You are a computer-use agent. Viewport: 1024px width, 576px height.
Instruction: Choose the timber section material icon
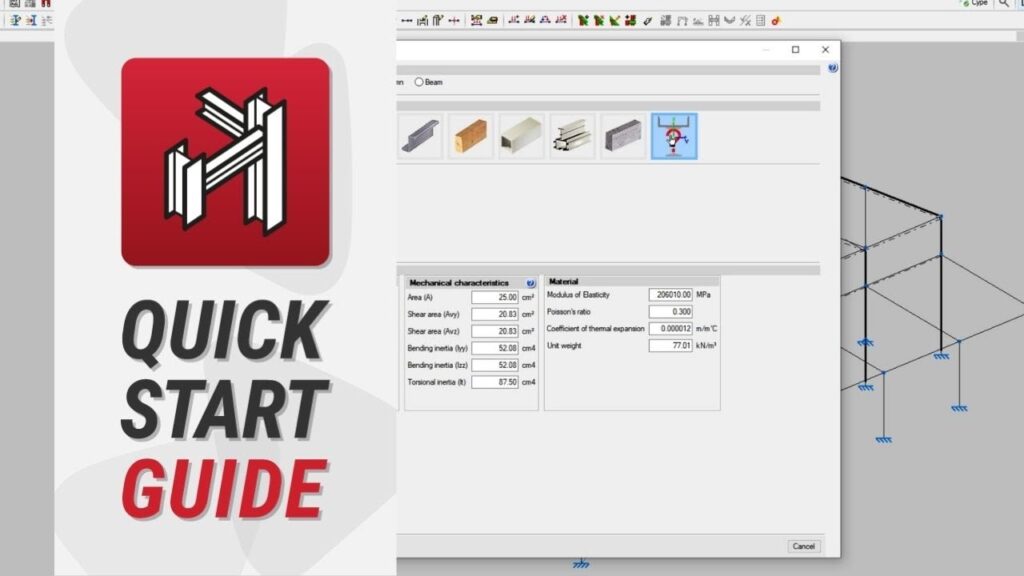[x=471, y=136]
